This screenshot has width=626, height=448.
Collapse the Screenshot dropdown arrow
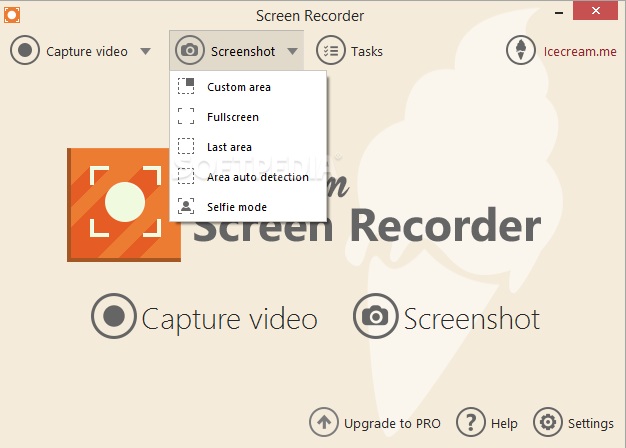[x=293, y=52]
